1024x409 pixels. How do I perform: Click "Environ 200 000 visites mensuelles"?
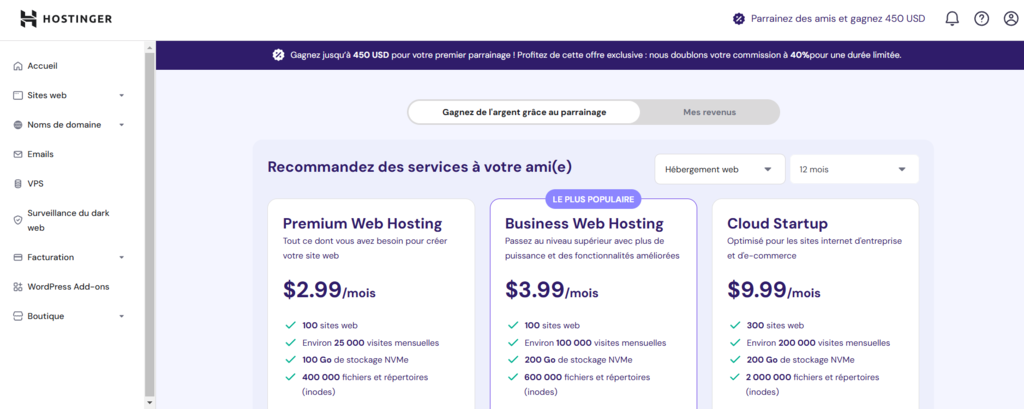[818, 343]
